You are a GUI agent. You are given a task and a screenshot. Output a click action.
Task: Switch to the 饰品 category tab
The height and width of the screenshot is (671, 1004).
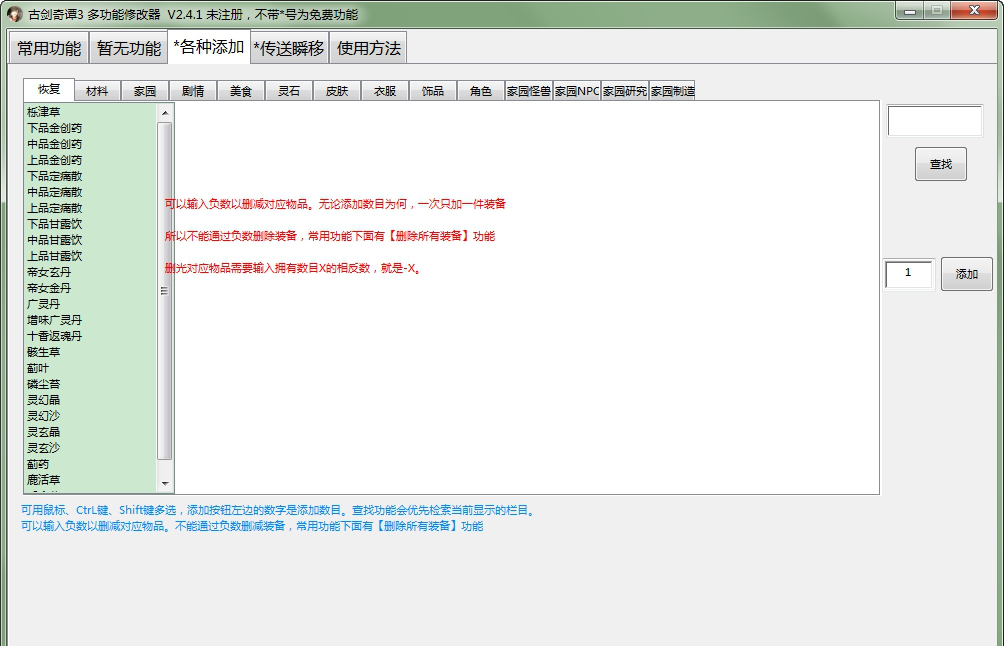click(433, 91)
